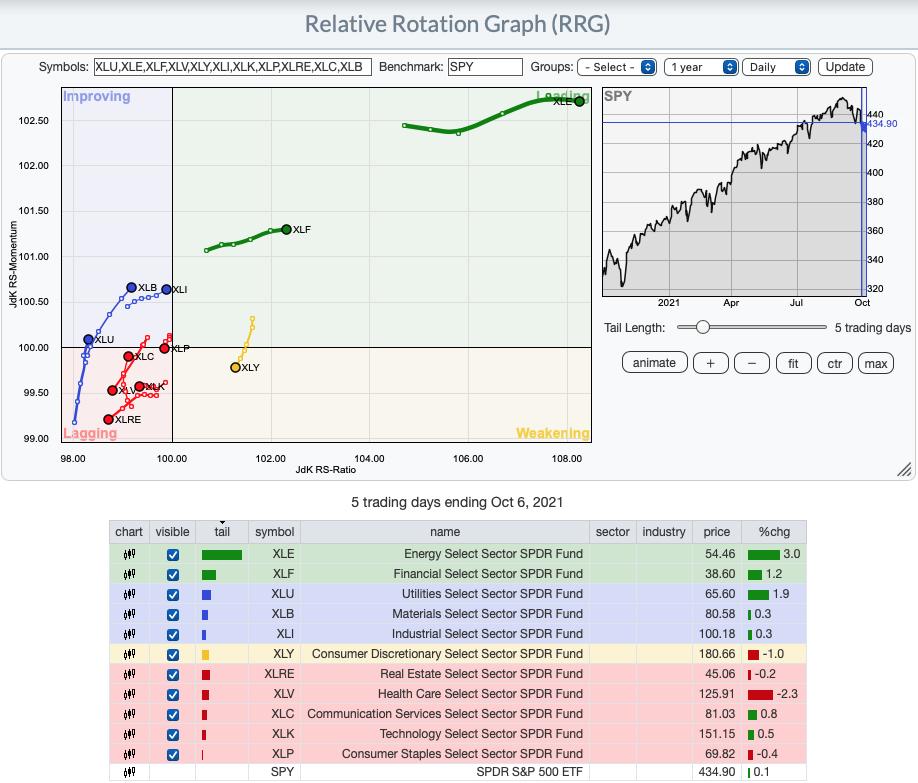Open the SPY row chart icon
This screenshot has width=918, height=783.
129,772
